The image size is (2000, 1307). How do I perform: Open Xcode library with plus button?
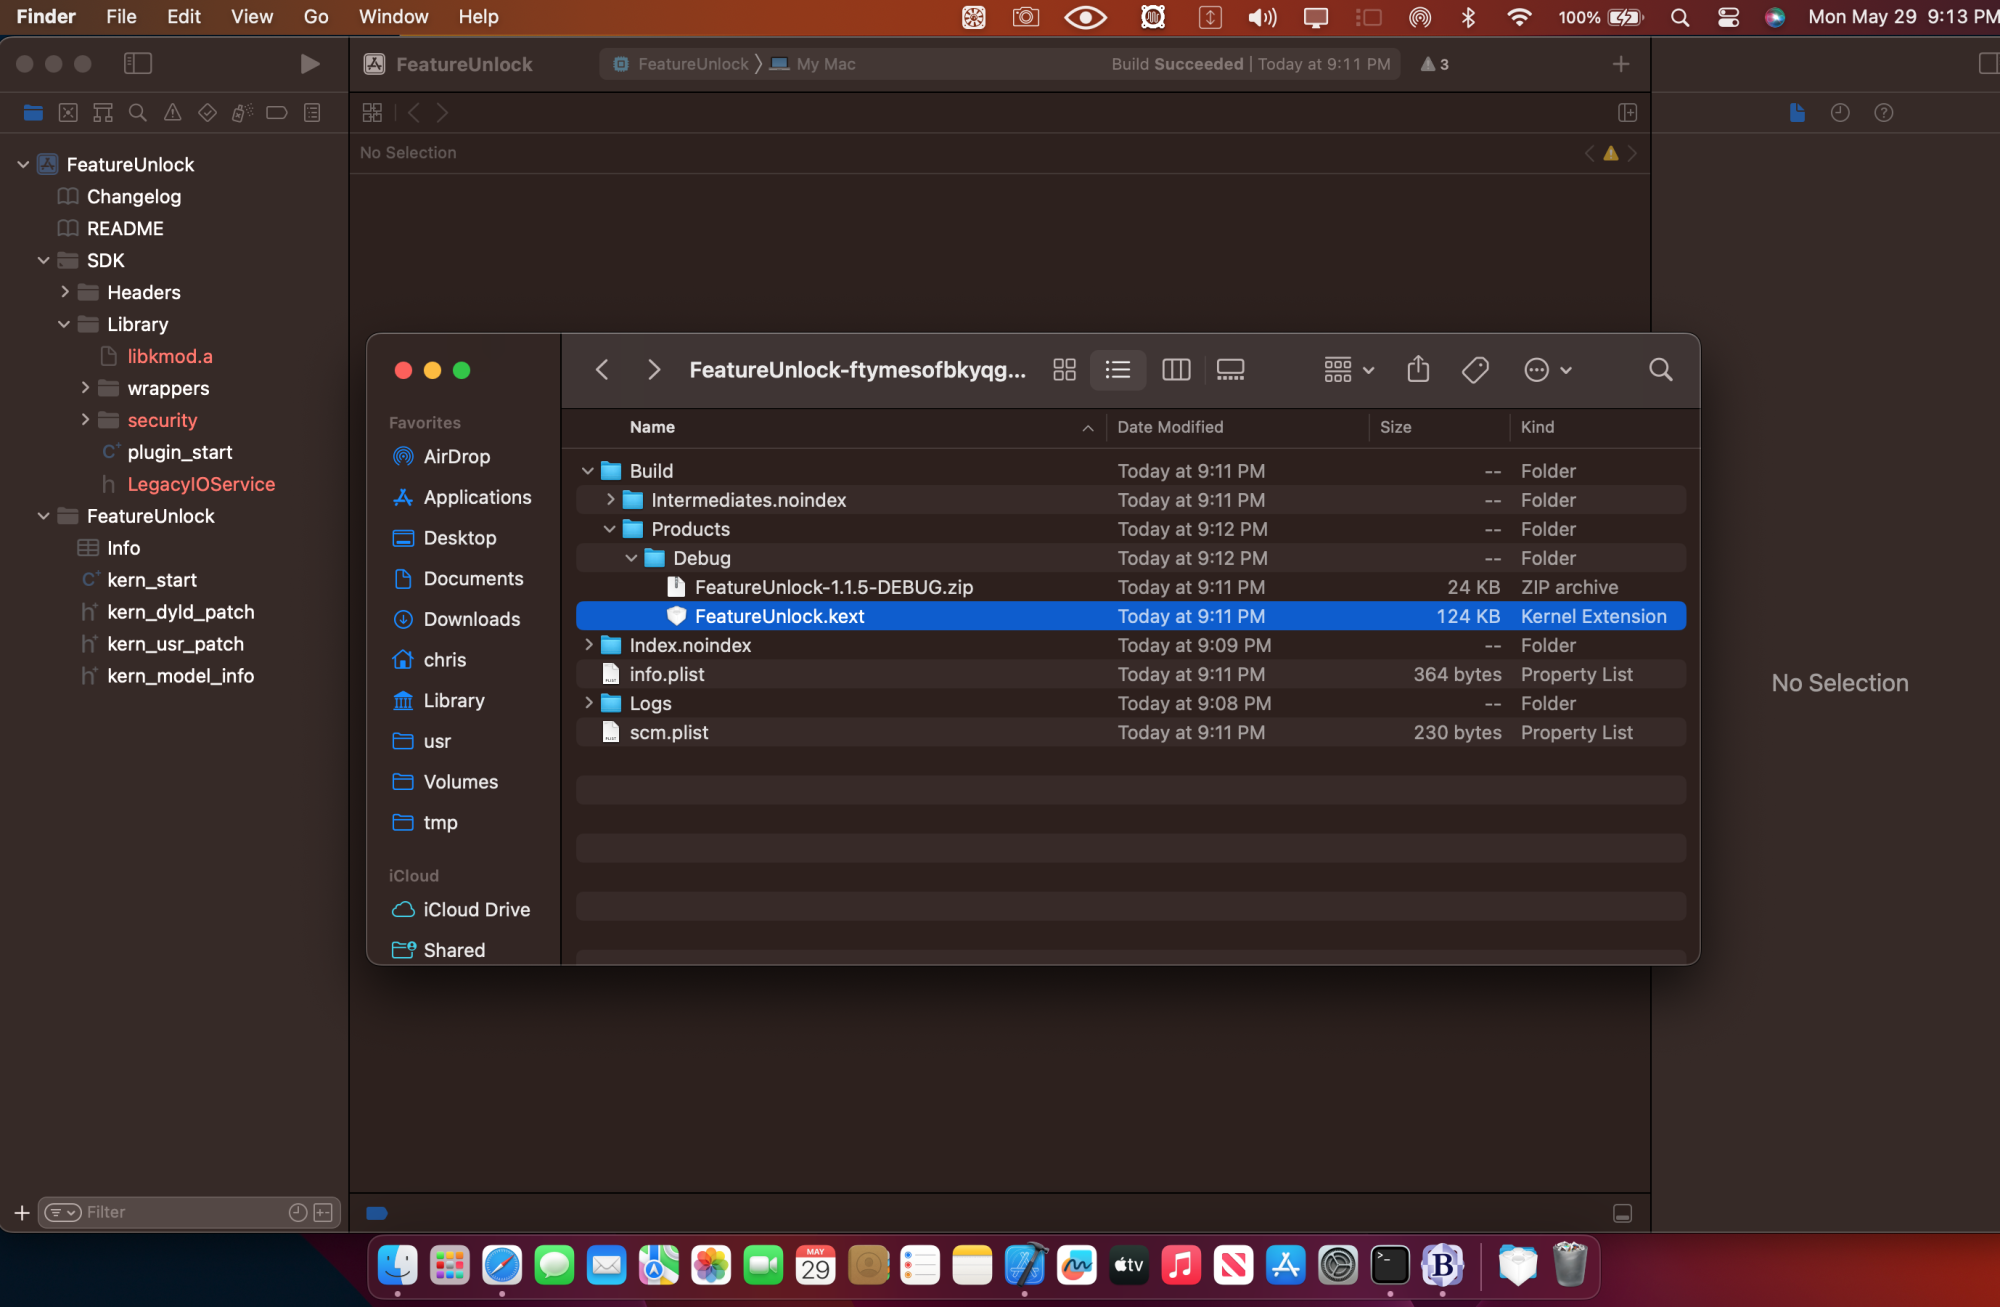tap(1621, 64)
